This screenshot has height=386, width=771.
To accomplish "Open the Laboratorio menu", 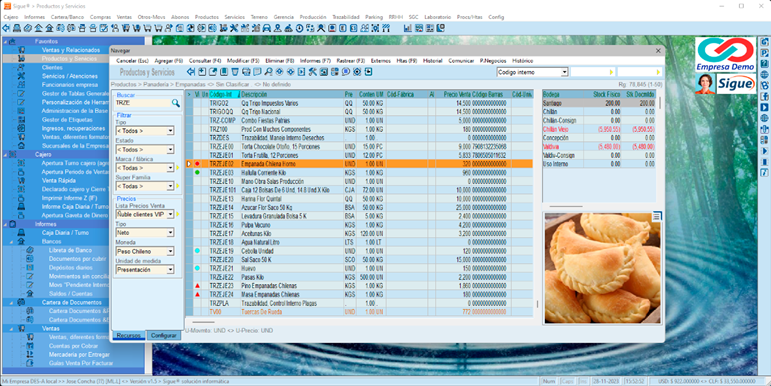I will [x=438, y=17].
